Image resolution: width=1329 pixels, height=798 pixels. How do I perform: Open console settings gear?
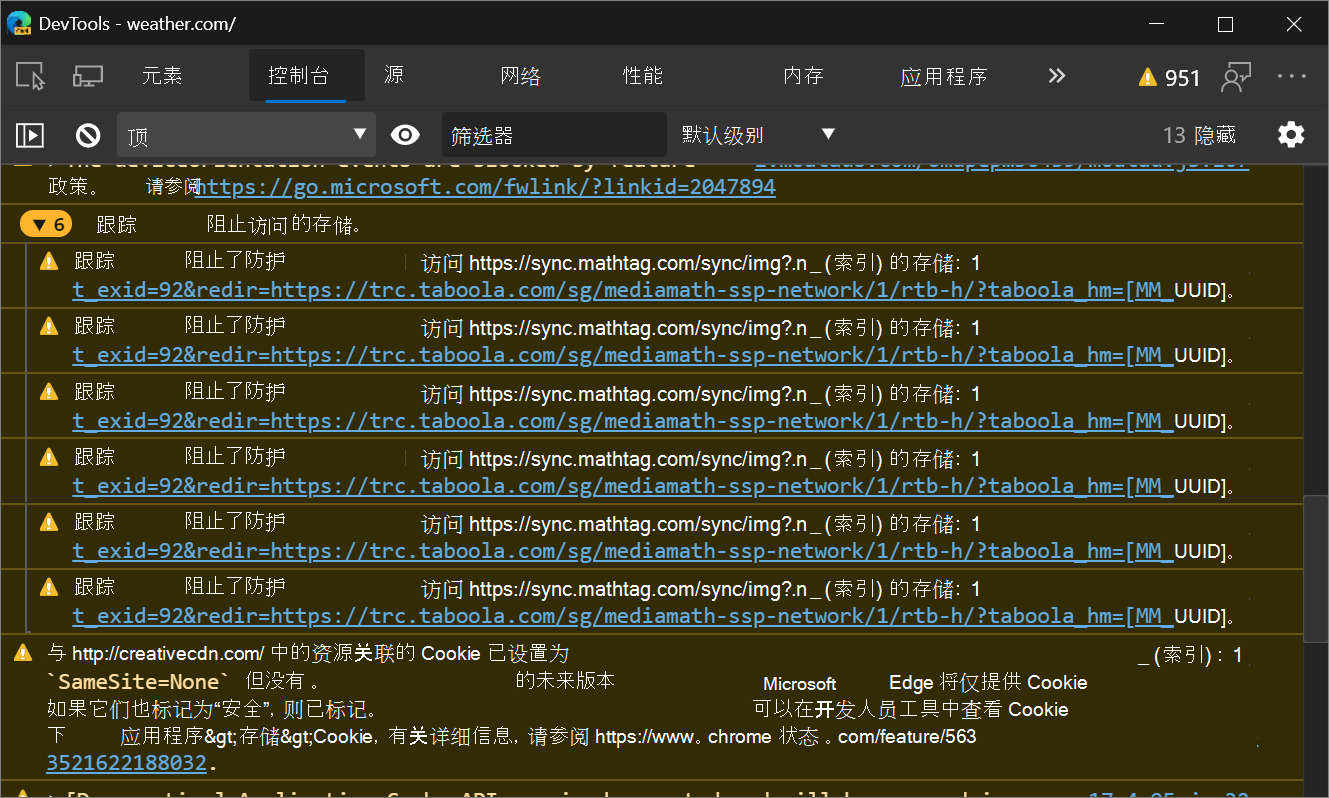[x=1291, y=135]
